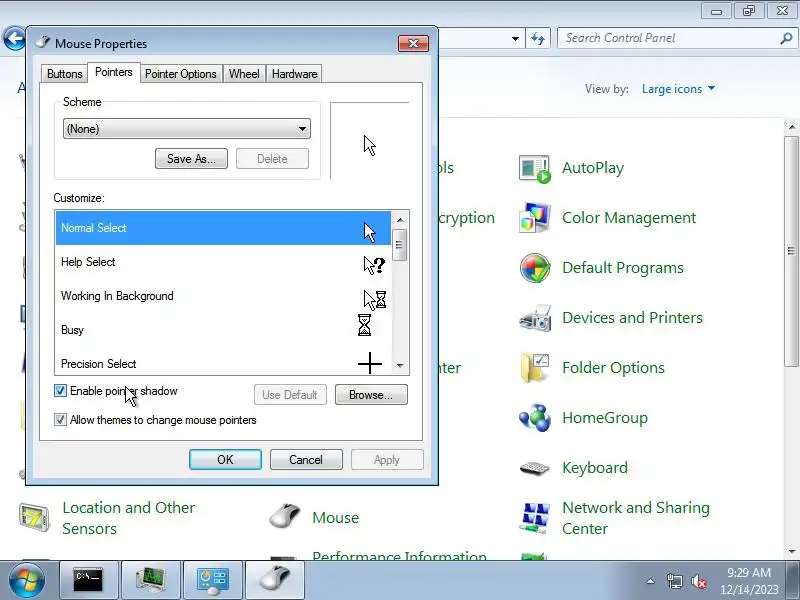Close the Mouse Properties dialog
Screen dimensions: 800x600
pyautogui.click(x=413, y=44)
